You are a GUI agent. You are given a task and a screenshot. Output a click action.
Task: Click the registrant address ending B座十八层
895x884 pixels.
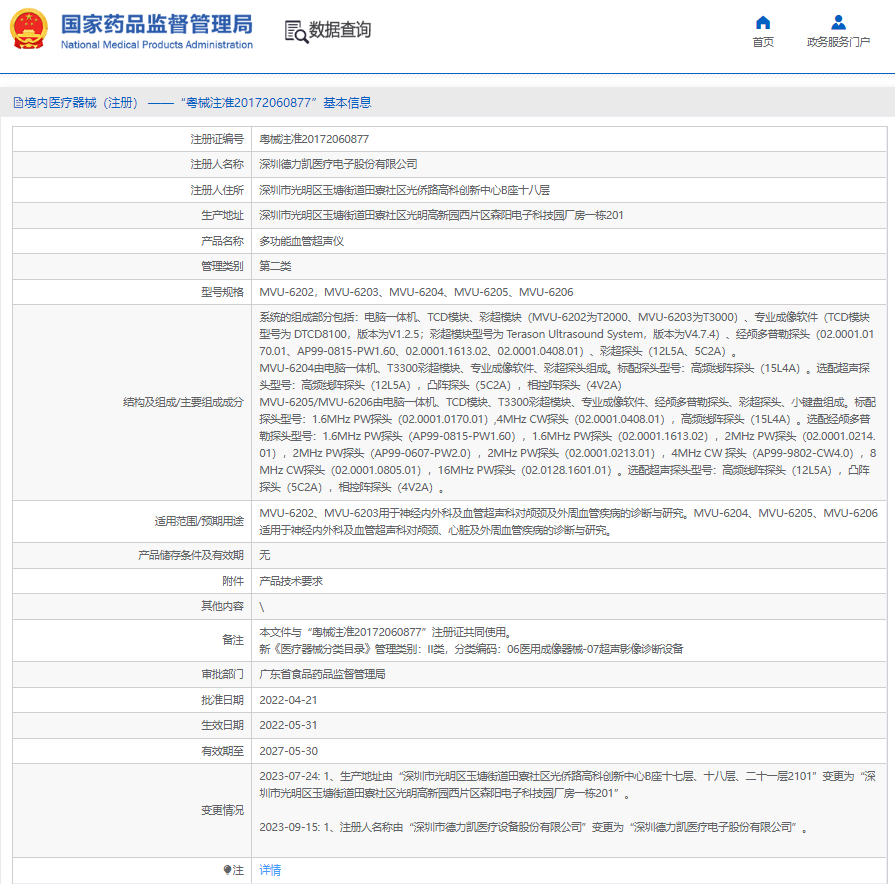404,190
